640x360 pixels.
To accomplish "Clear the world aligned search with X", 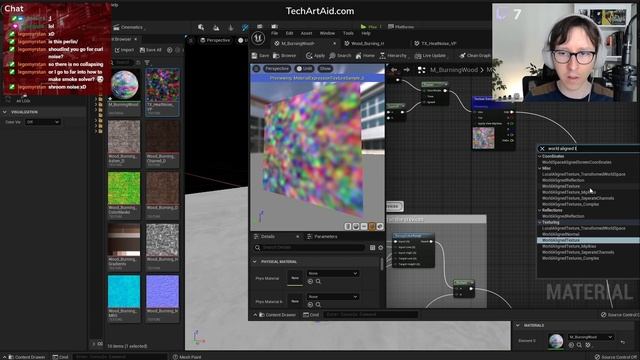I will coord(542,149).
